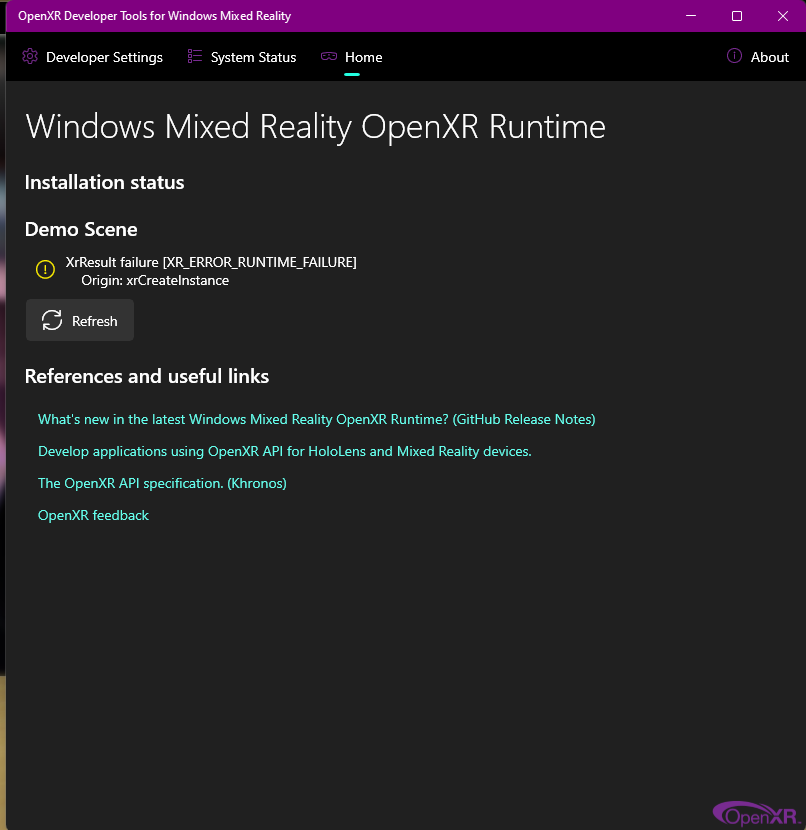Open the OpenXR API specification (Khronos) link
This screenshot has height=830, width=806.
pyautogui.click(x=162, y=483)
